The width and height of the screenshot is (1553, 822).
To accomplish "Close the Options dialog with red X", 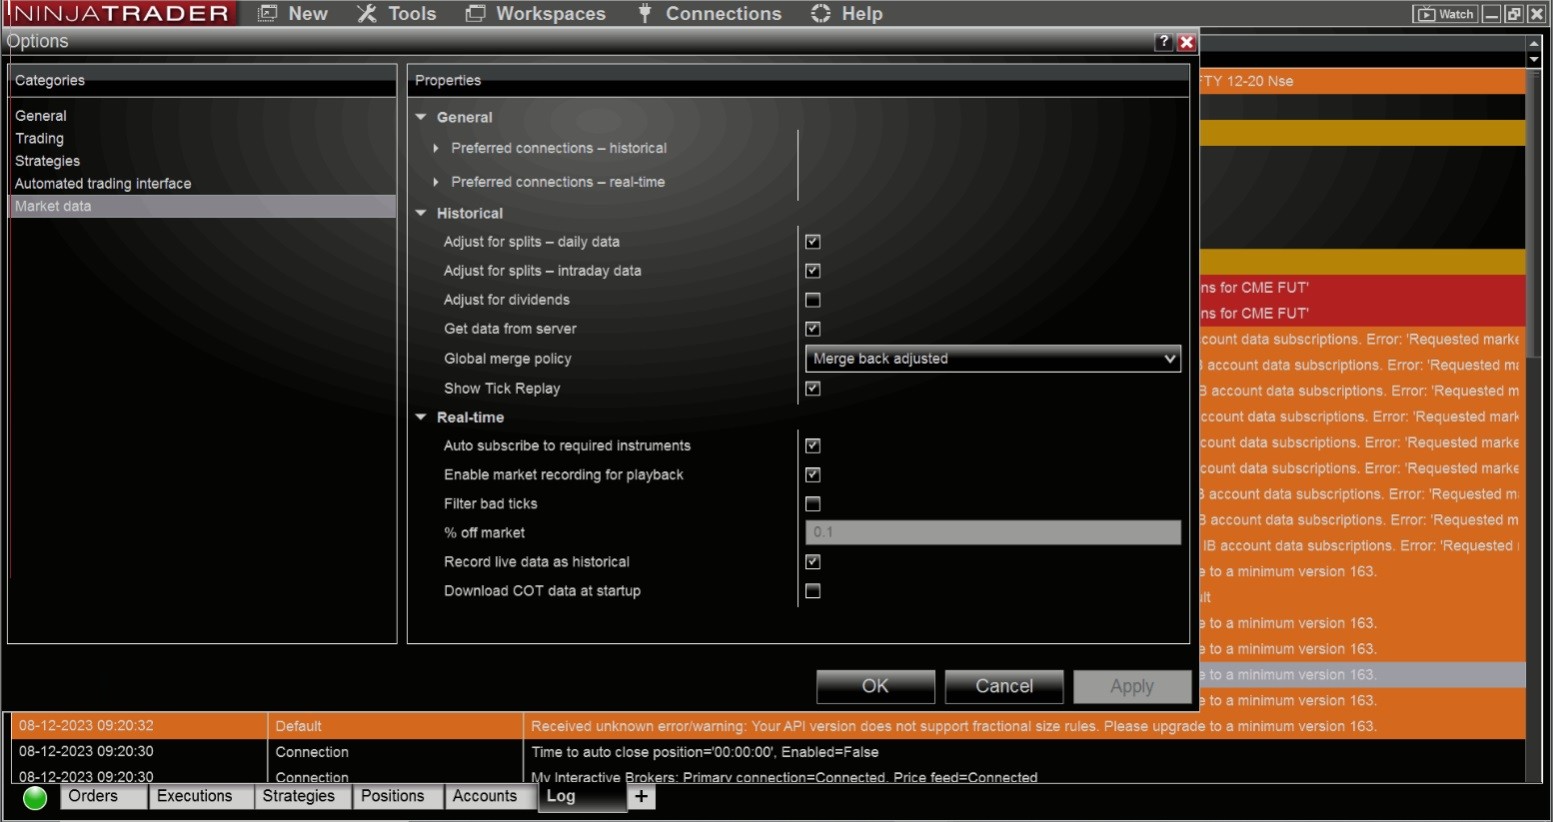I will [x=1187, y=42].
